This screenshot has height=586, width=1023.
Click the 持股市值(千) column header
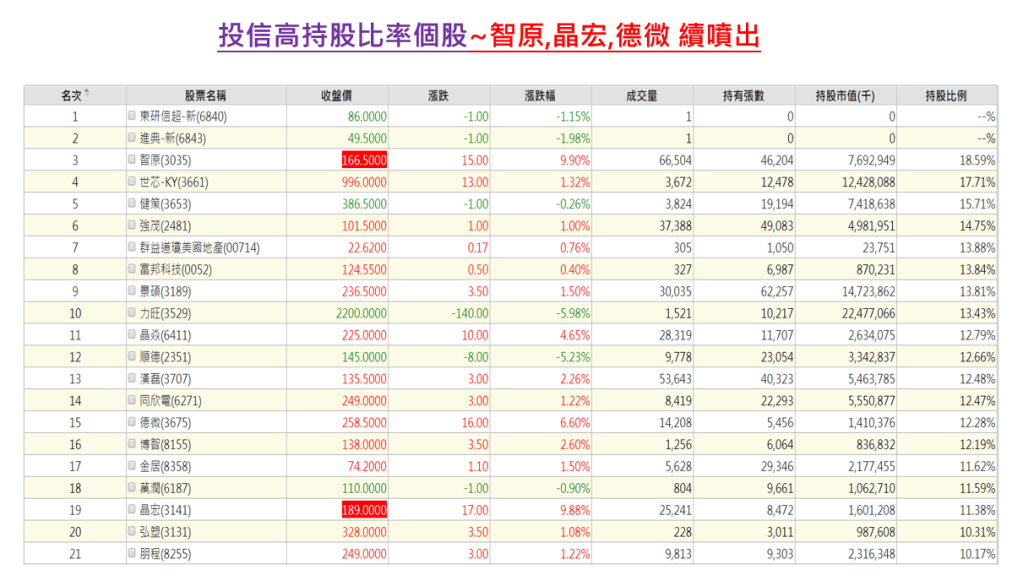click(x=845, y=96)
